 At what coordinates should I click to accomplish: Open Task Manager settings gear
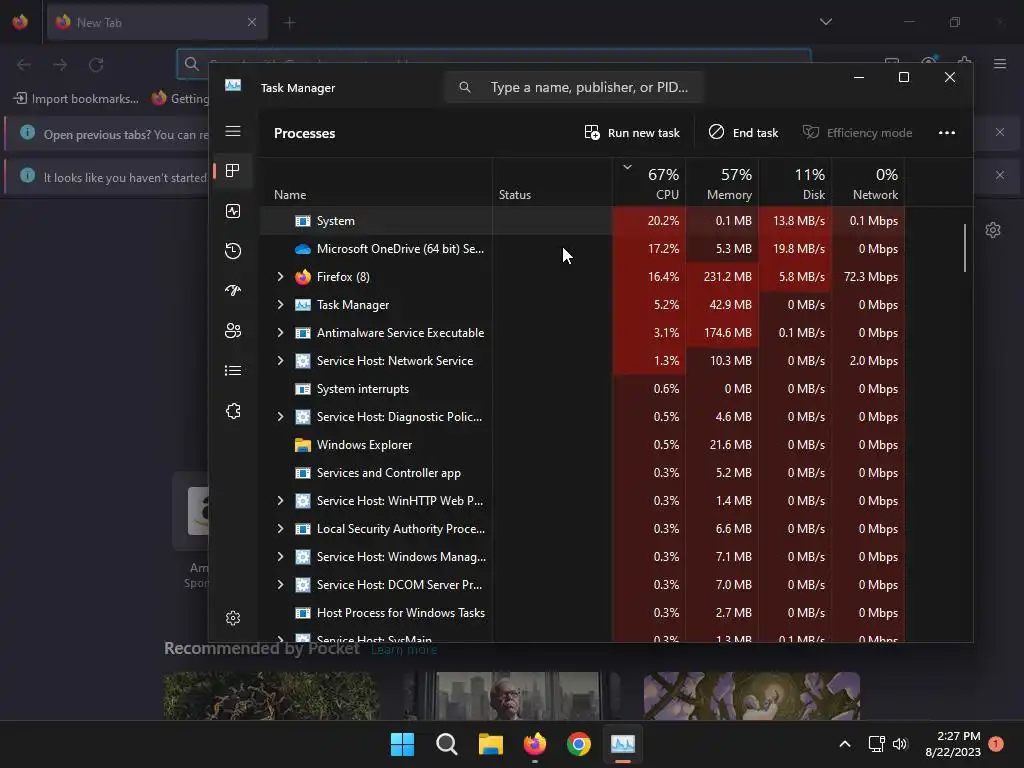(x=233, y=618)
